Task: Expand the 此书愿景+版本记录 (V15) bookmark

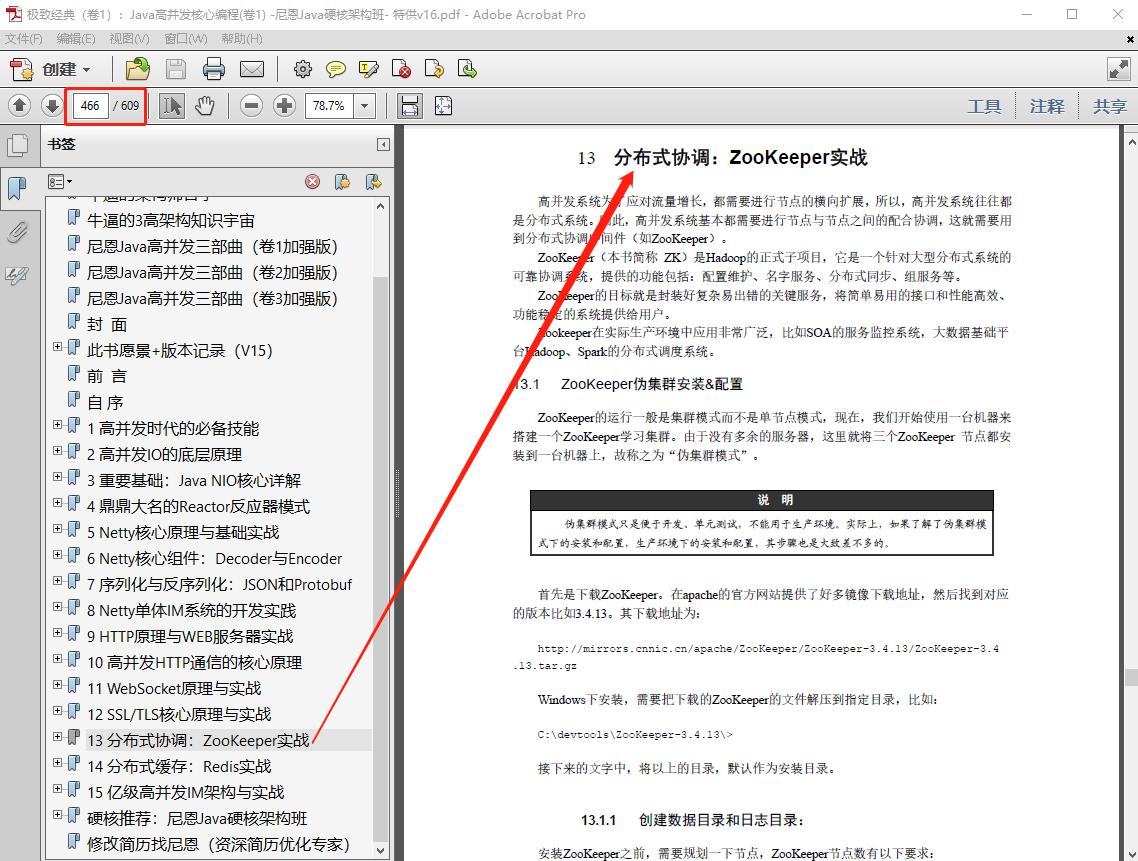Action: 57,347
